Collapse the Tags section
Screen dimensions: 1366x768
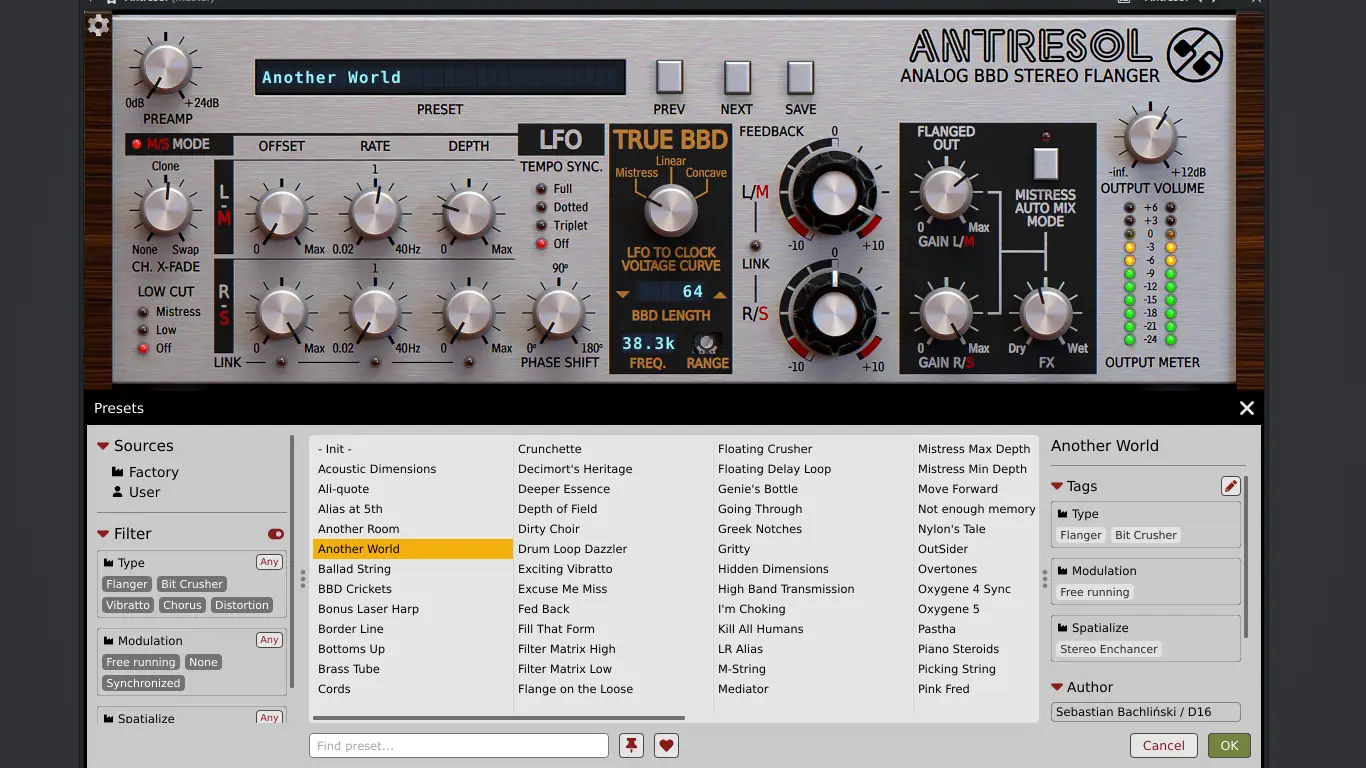pyautogui.click(x=1057, y=486)
